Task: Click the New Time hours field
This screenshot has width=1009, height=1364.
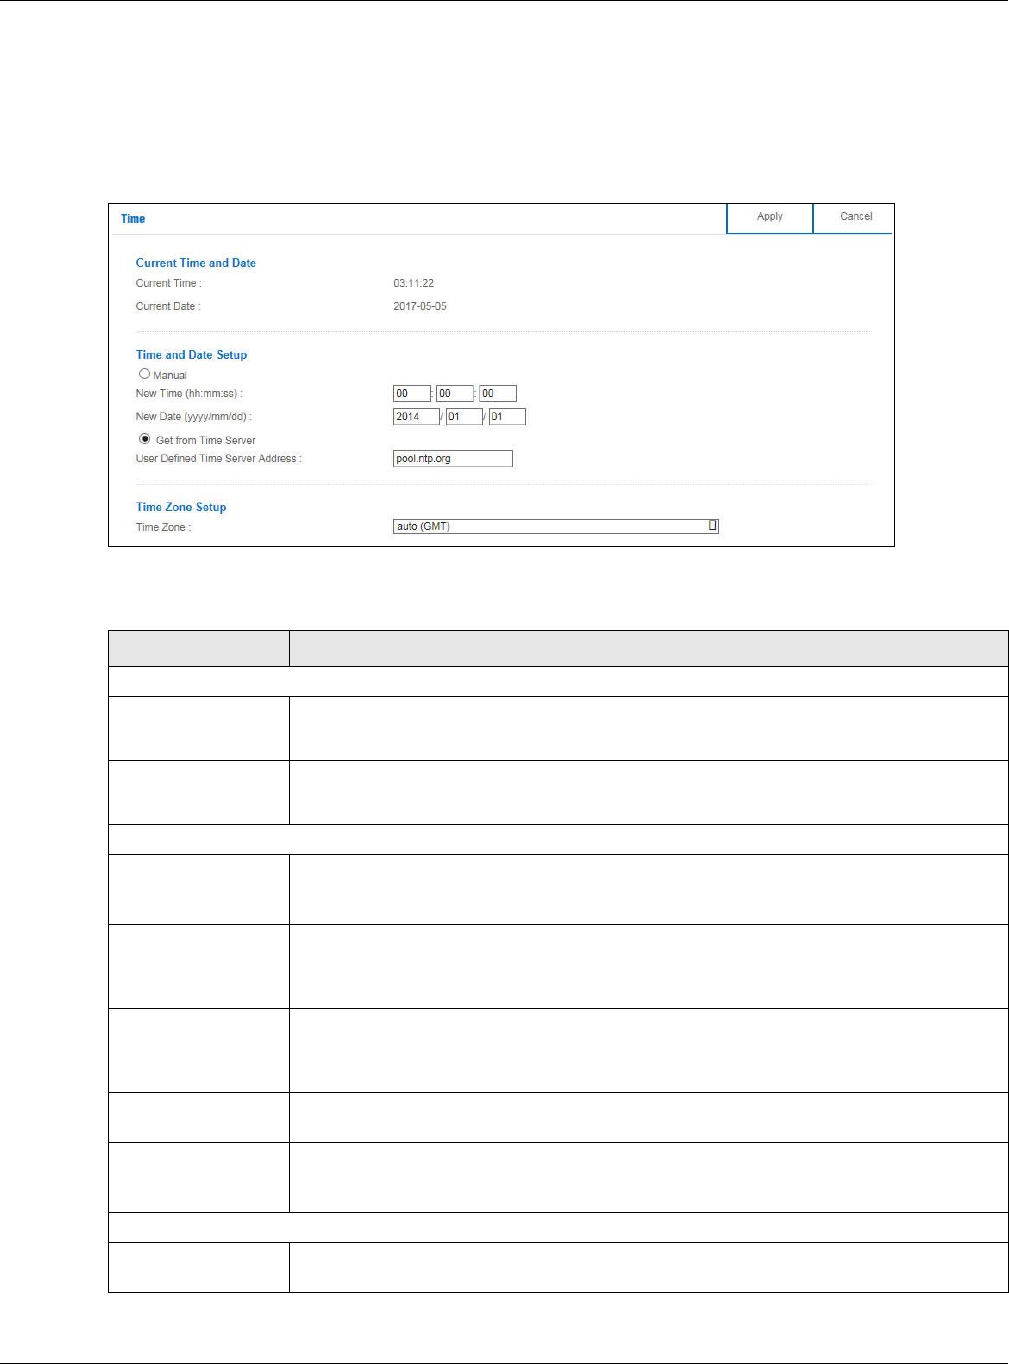Action: [x=412, y=394]
